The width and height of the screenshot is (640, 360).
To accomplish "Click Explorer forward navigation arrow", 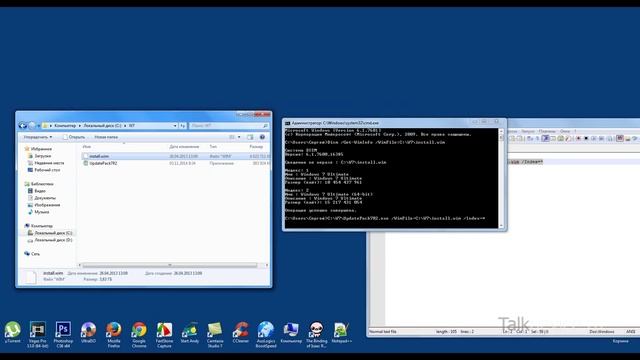I will coord(32,126).
